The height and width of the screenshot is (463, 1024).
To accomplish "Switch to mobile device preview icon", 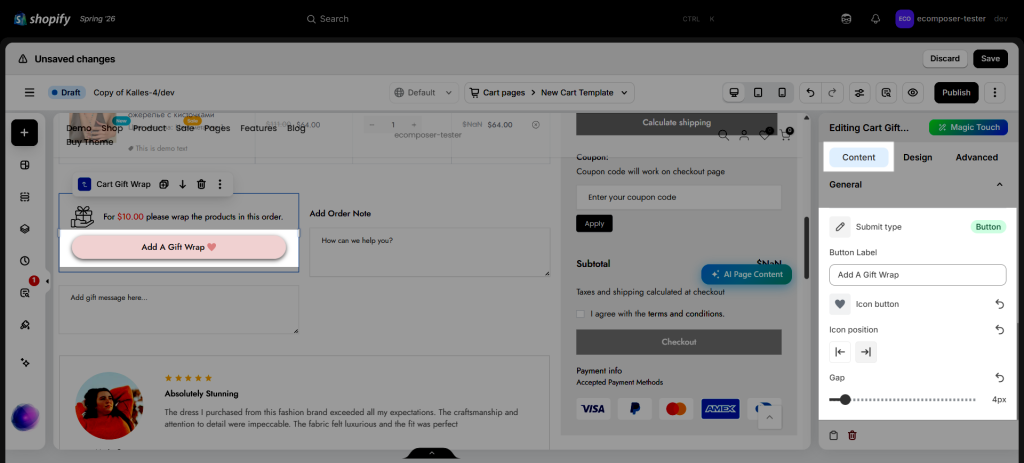I will [782, 93].
